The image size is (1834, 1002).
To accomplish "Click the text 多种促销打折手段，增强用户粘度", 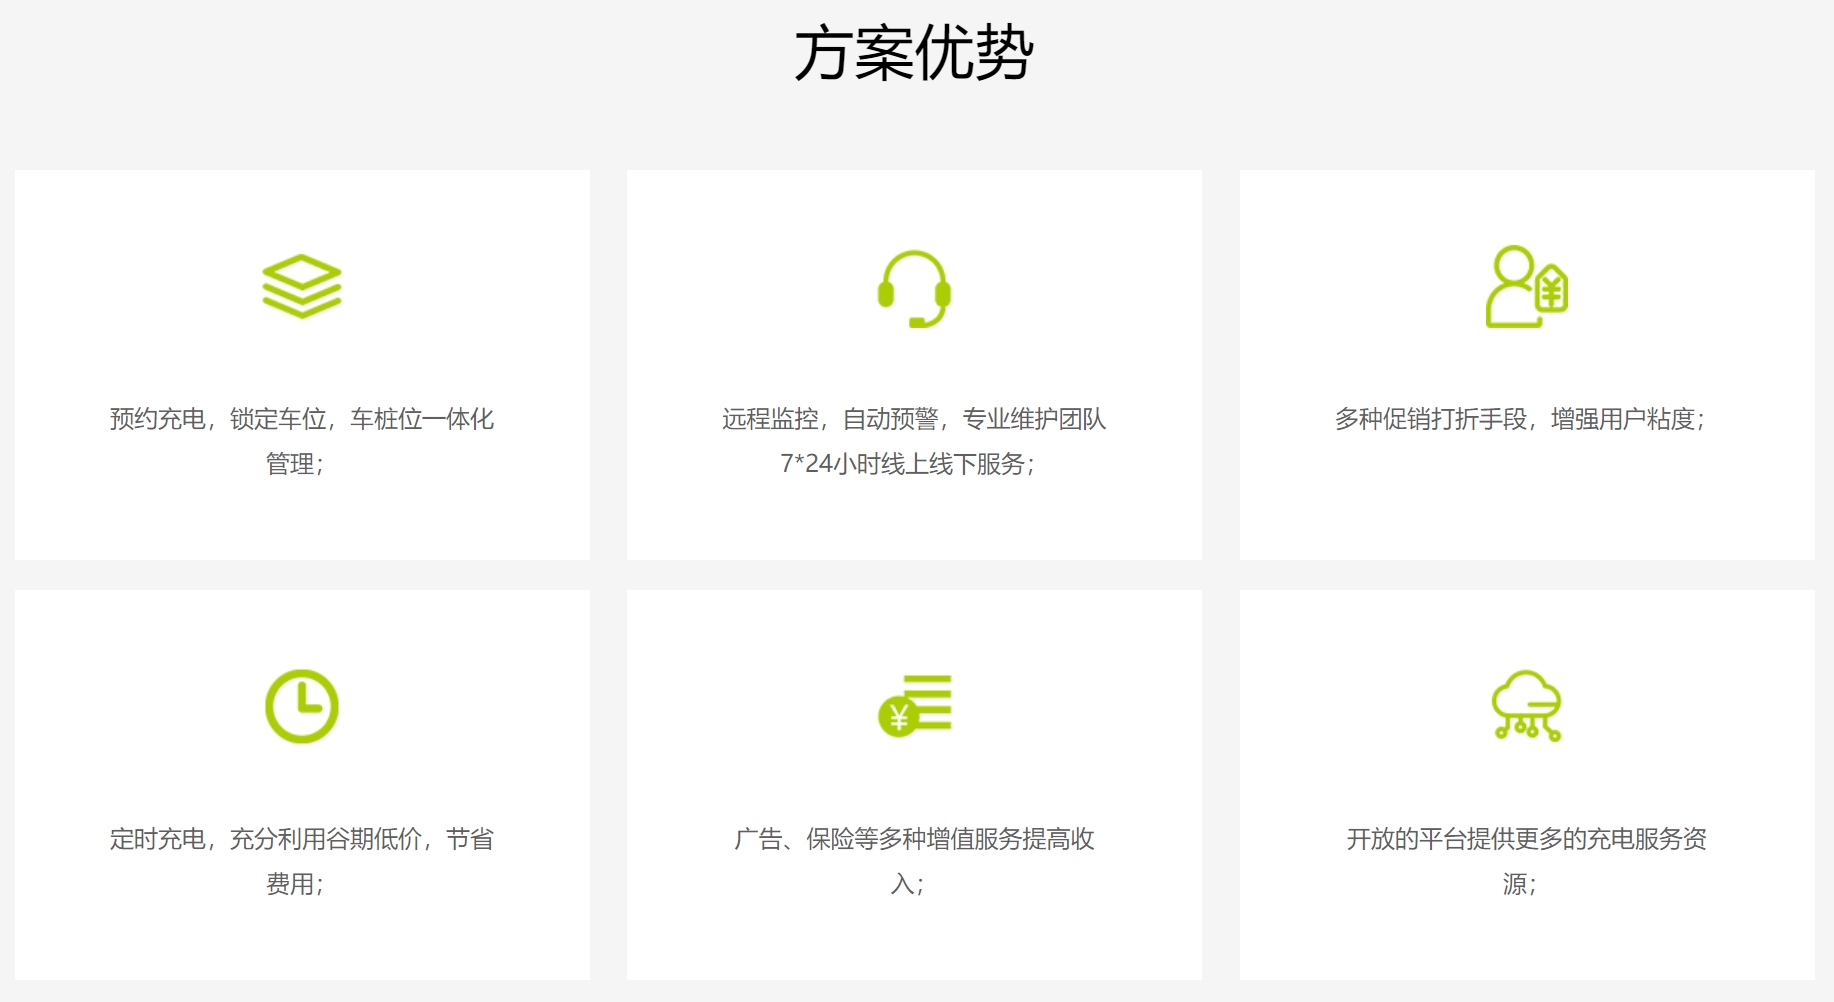I will click(x=1520, y=419).
